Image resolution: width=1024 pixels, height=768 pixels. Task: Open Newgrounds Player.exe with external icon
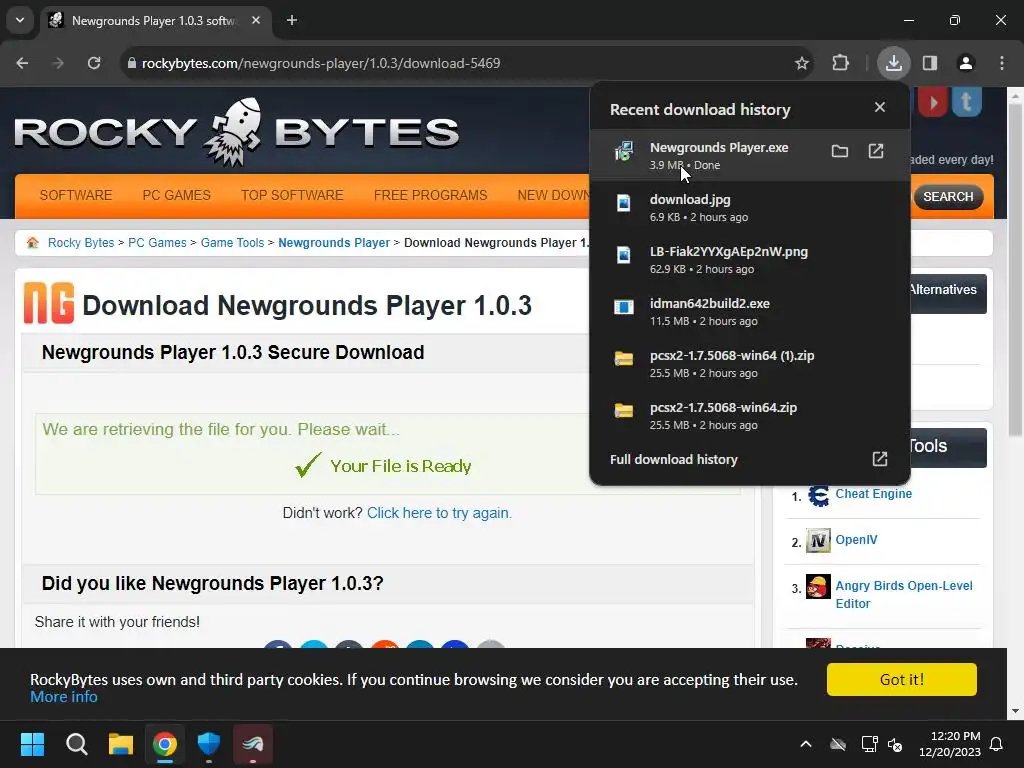click(876, 152)
